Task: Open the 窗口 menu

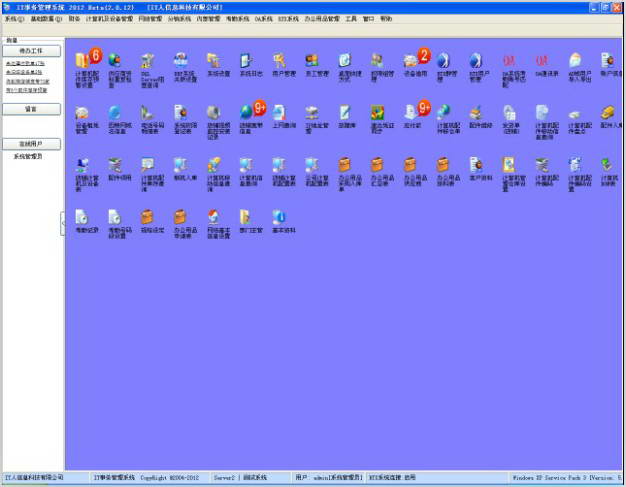Action: pos(368,19)
